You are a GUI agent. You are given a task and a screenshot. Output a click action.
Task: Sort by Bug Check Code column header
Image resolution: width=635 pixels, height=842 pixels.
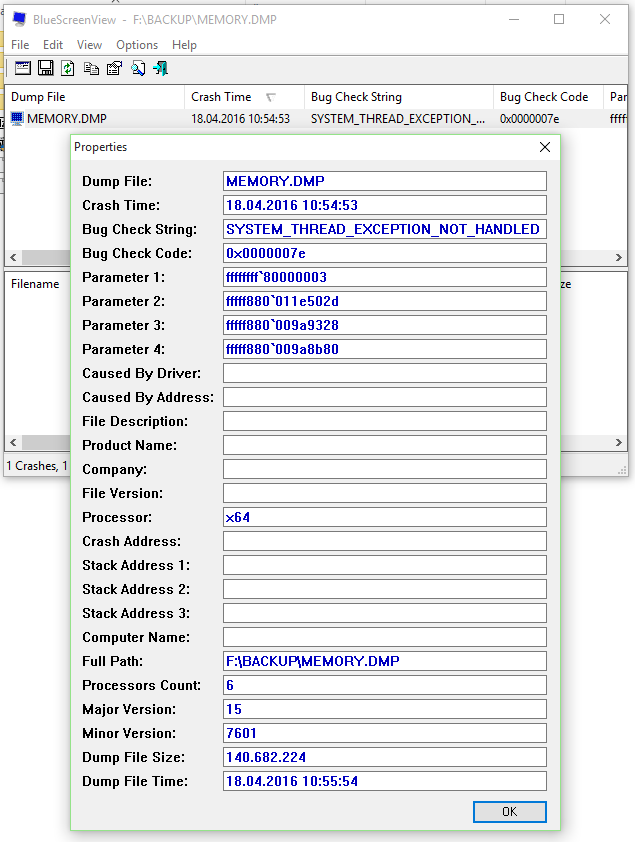pos(548,97)
